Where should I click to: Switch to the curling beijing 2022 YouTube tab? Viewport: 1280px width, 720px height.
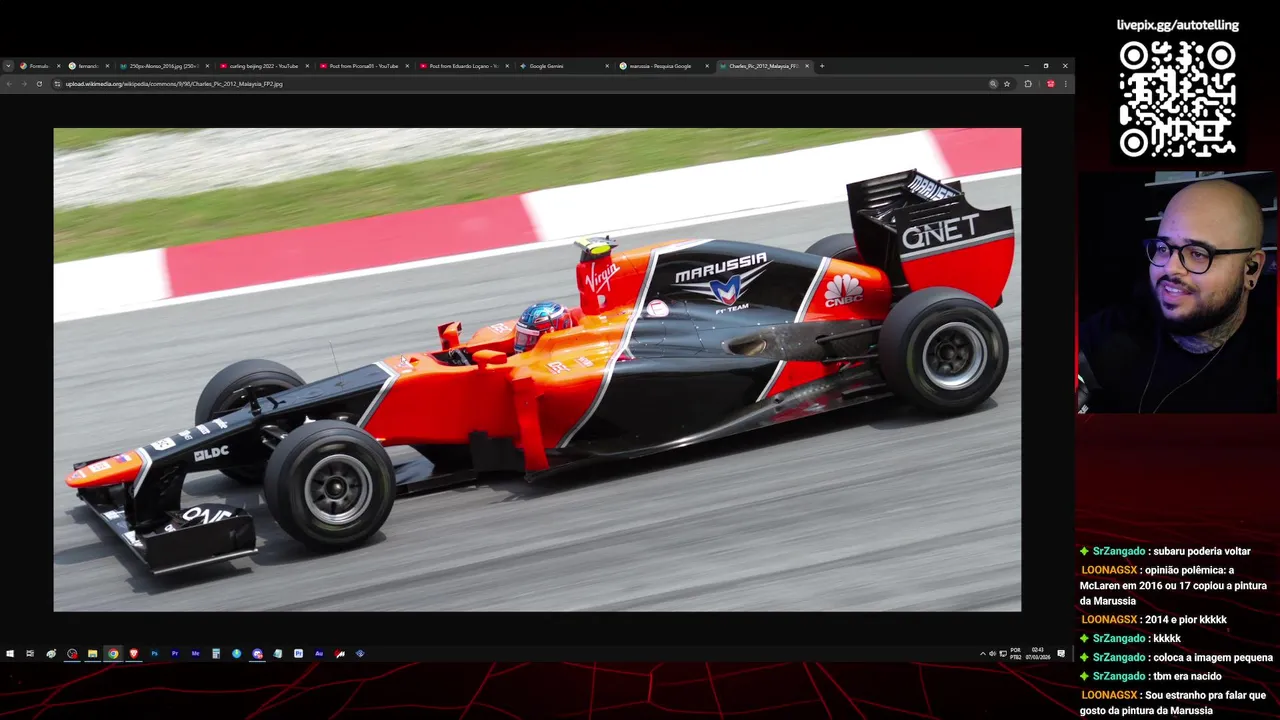pyautogui.click(x=264, y=66)
